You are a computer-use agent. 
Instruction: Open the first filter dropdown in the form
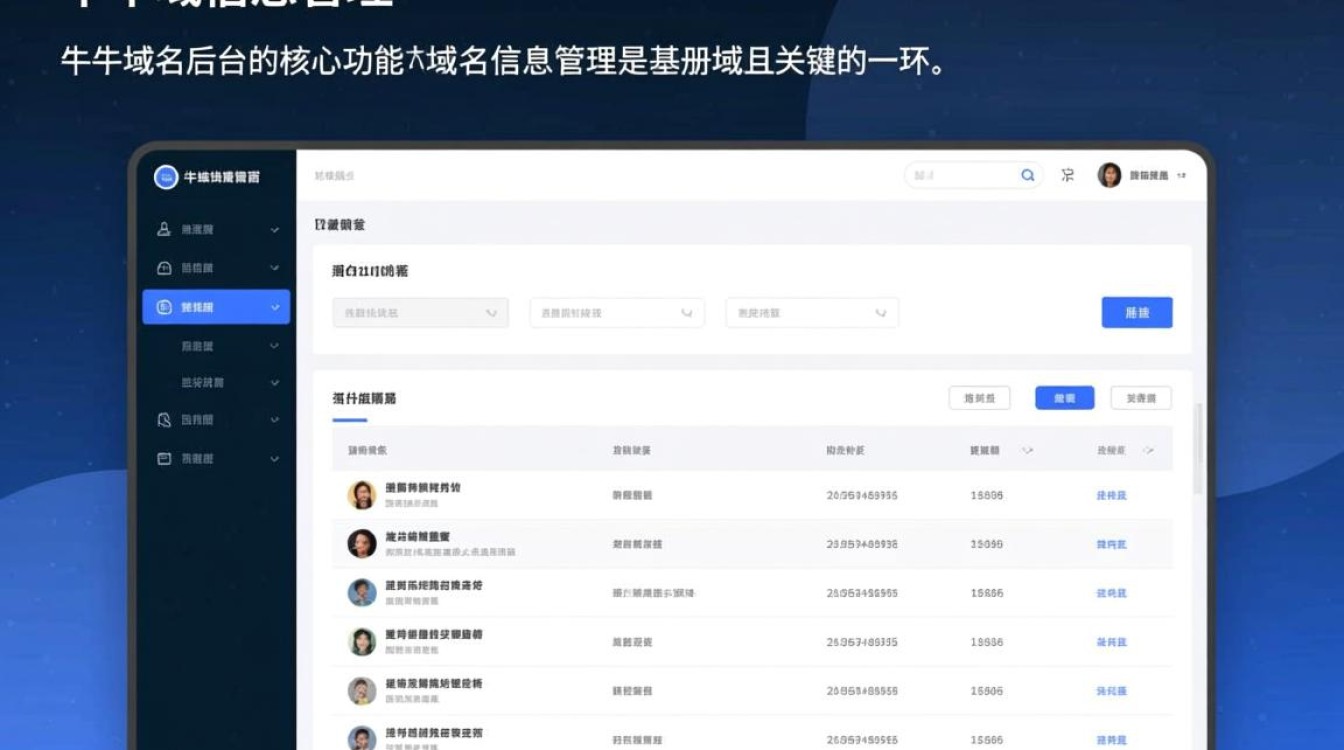pos(420,312)
